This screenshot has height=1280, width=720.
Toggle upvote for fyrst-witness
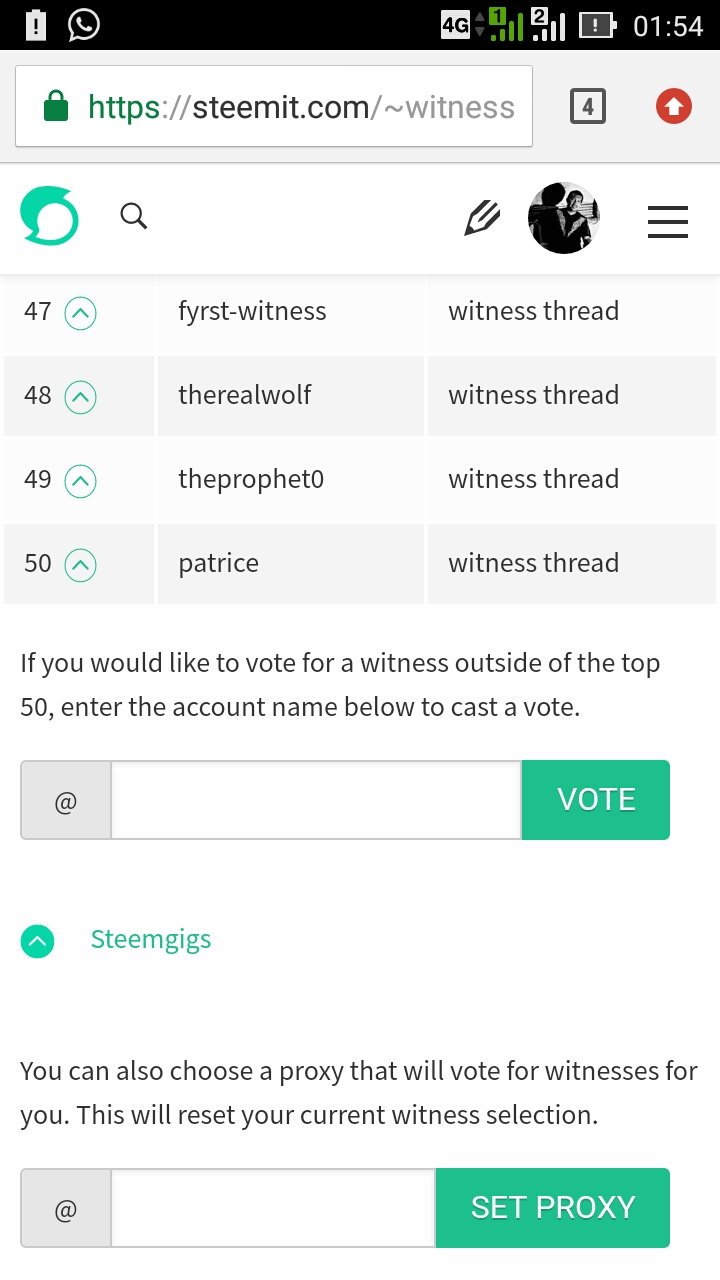click(x=80, y=315)
